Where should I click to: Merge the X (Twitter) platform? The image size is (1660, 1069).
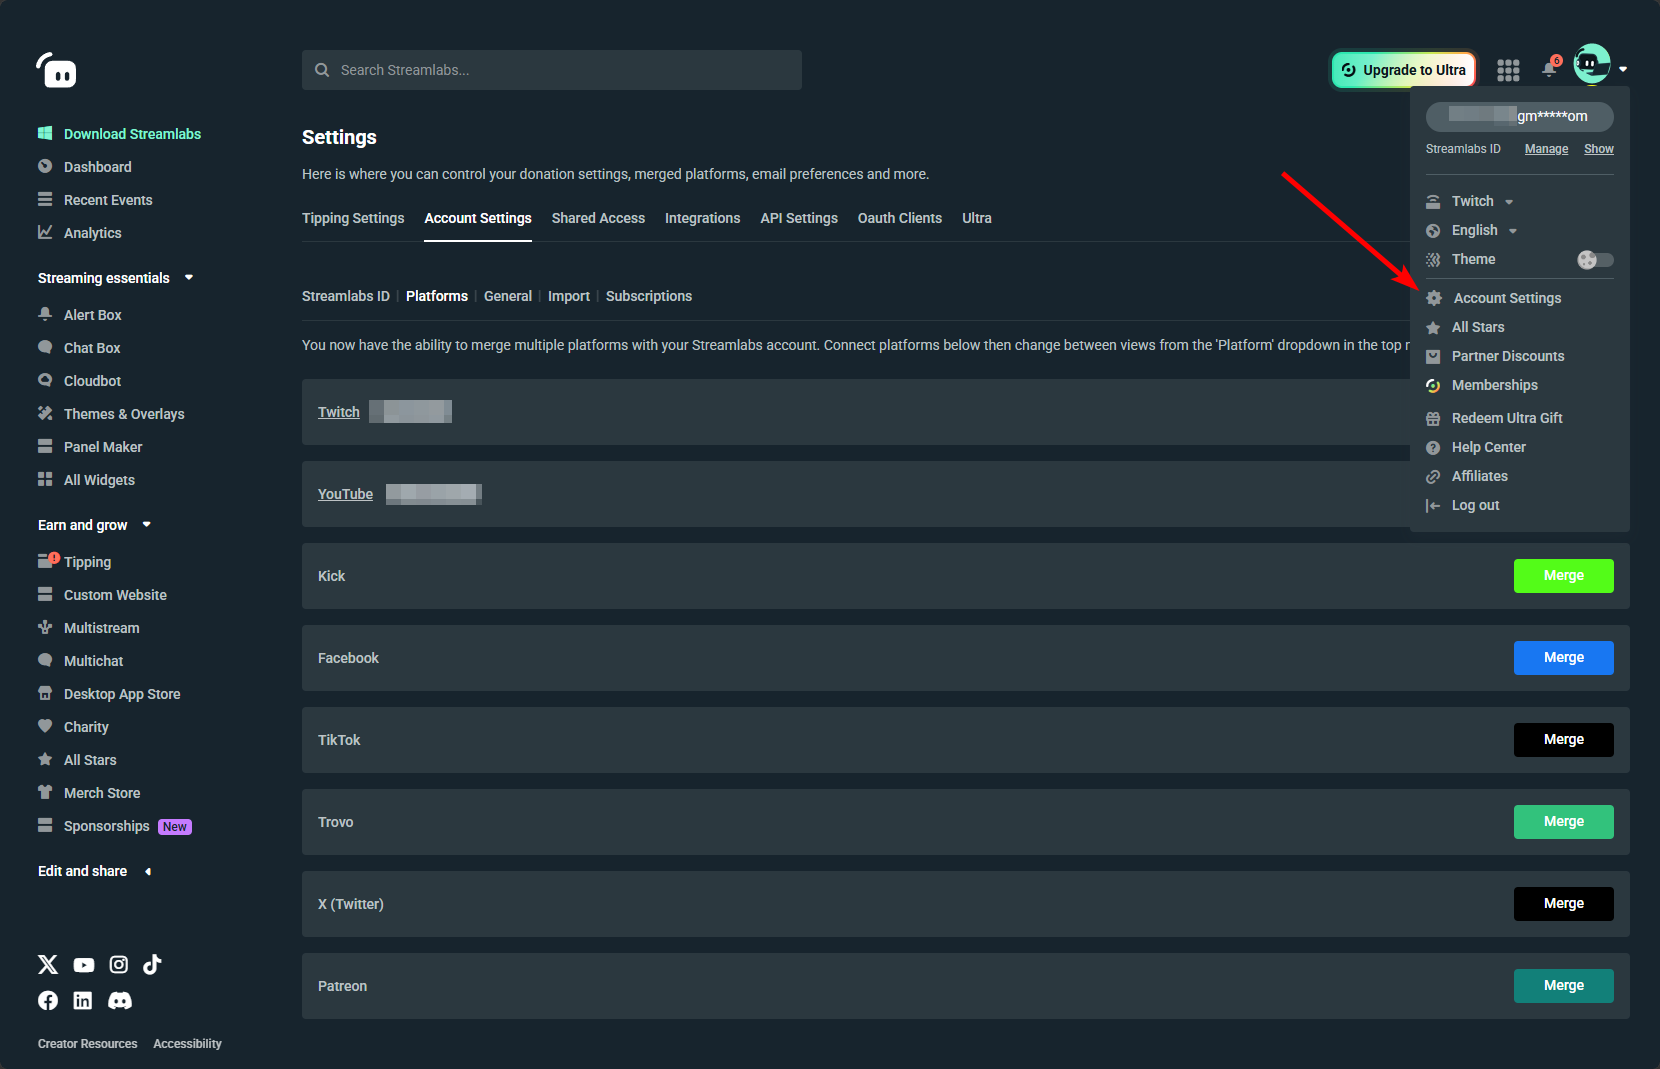pos(1563,904)
